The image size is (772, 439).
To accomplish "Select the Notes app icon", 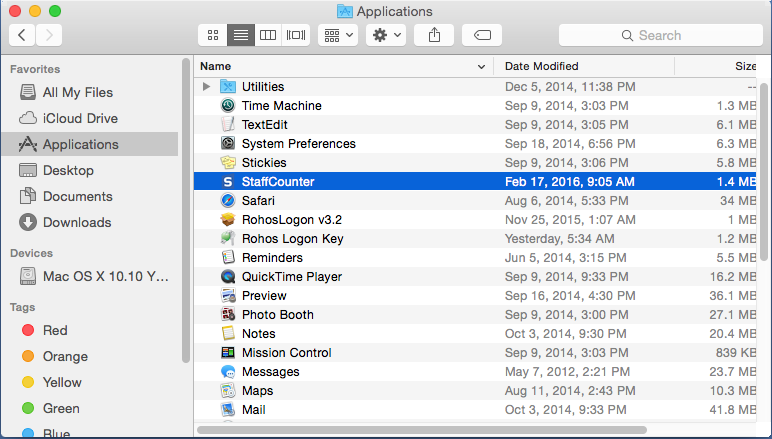I will pos(227,333).
